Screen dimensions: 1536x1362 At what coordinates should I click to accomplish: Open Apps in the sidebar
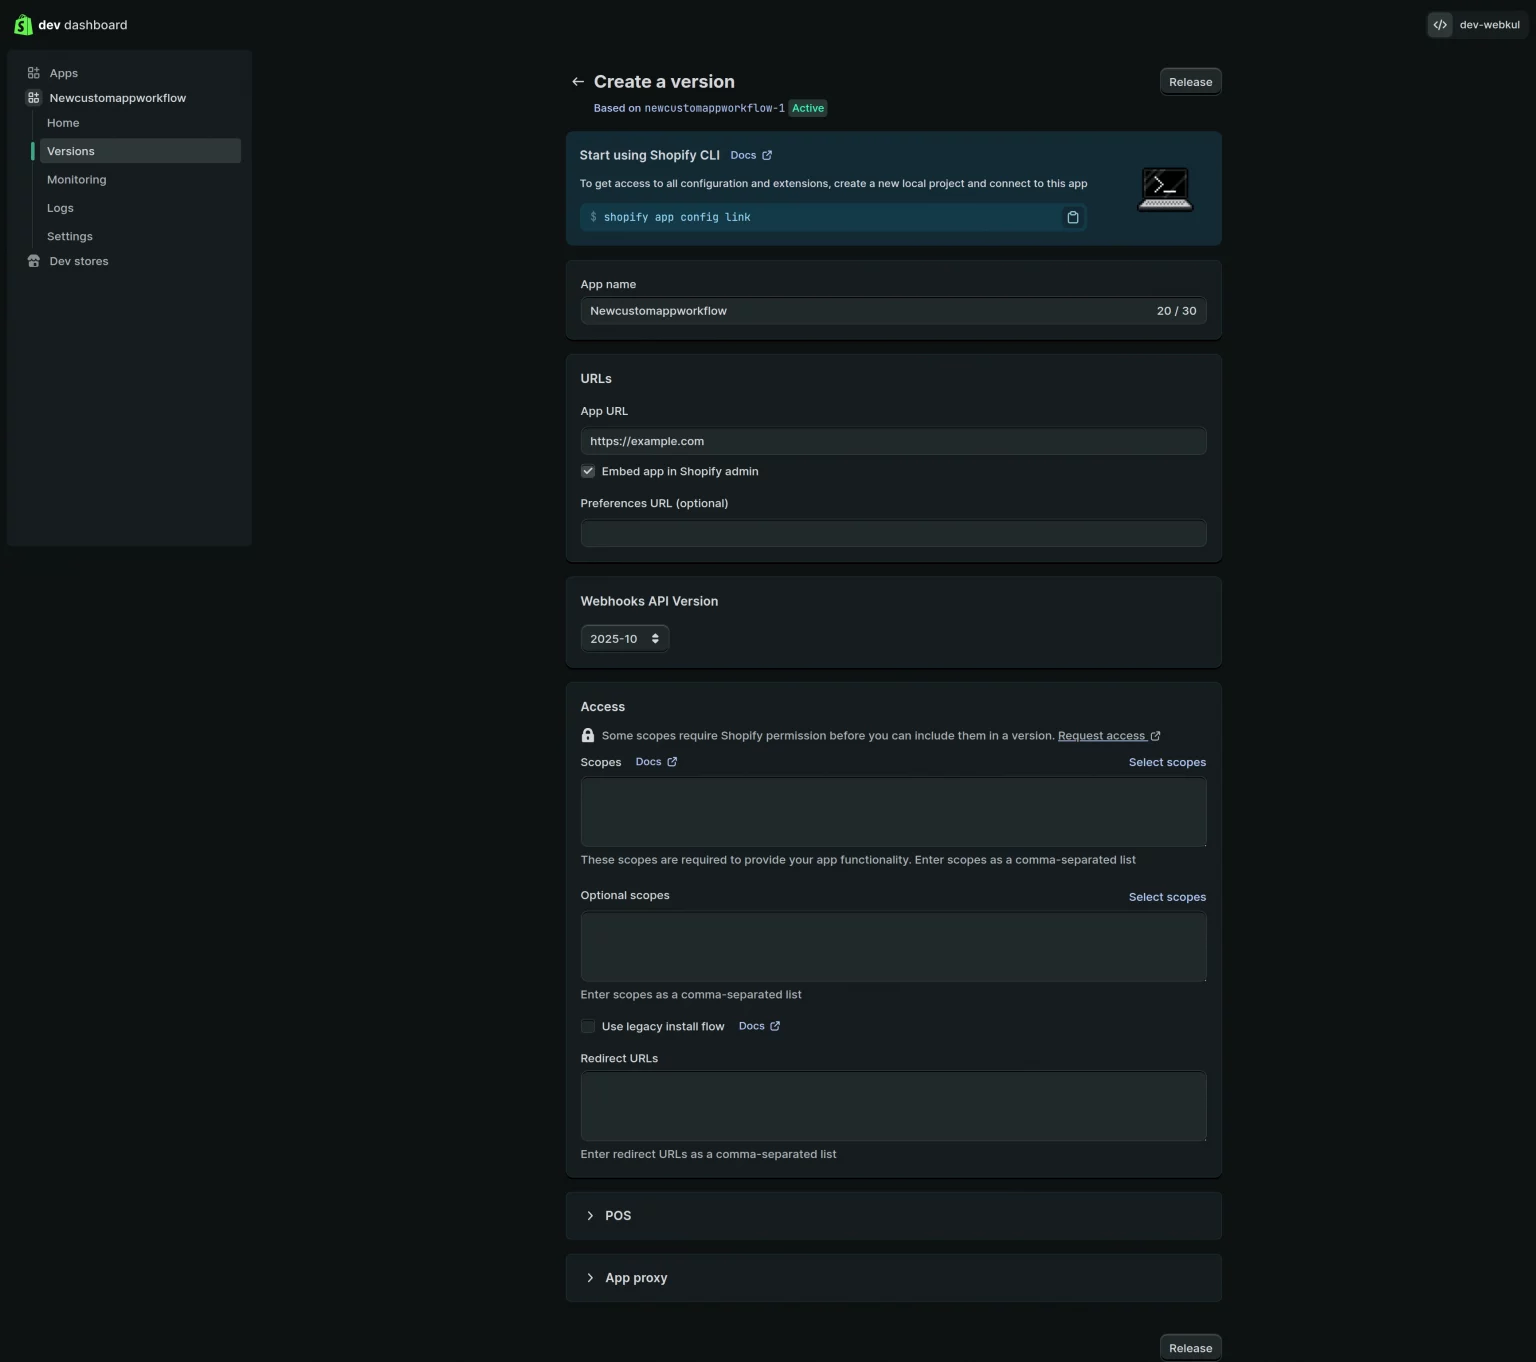click(x=64, y=73)
